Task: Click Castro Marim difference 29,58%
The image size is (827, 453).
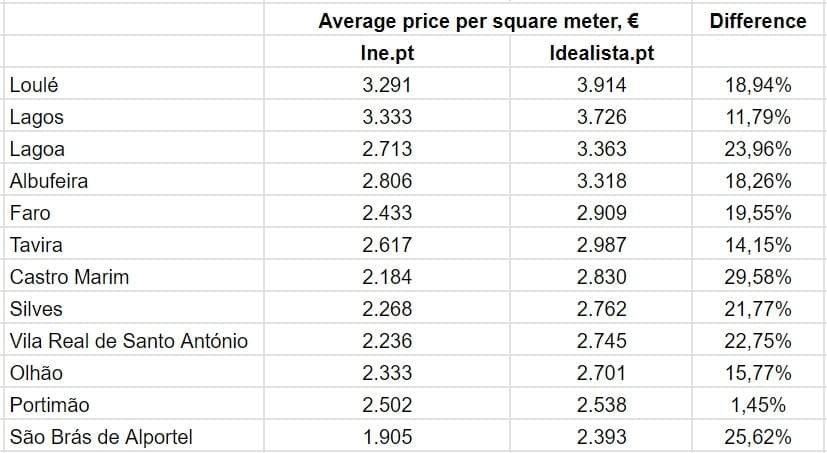Action: 757,277
